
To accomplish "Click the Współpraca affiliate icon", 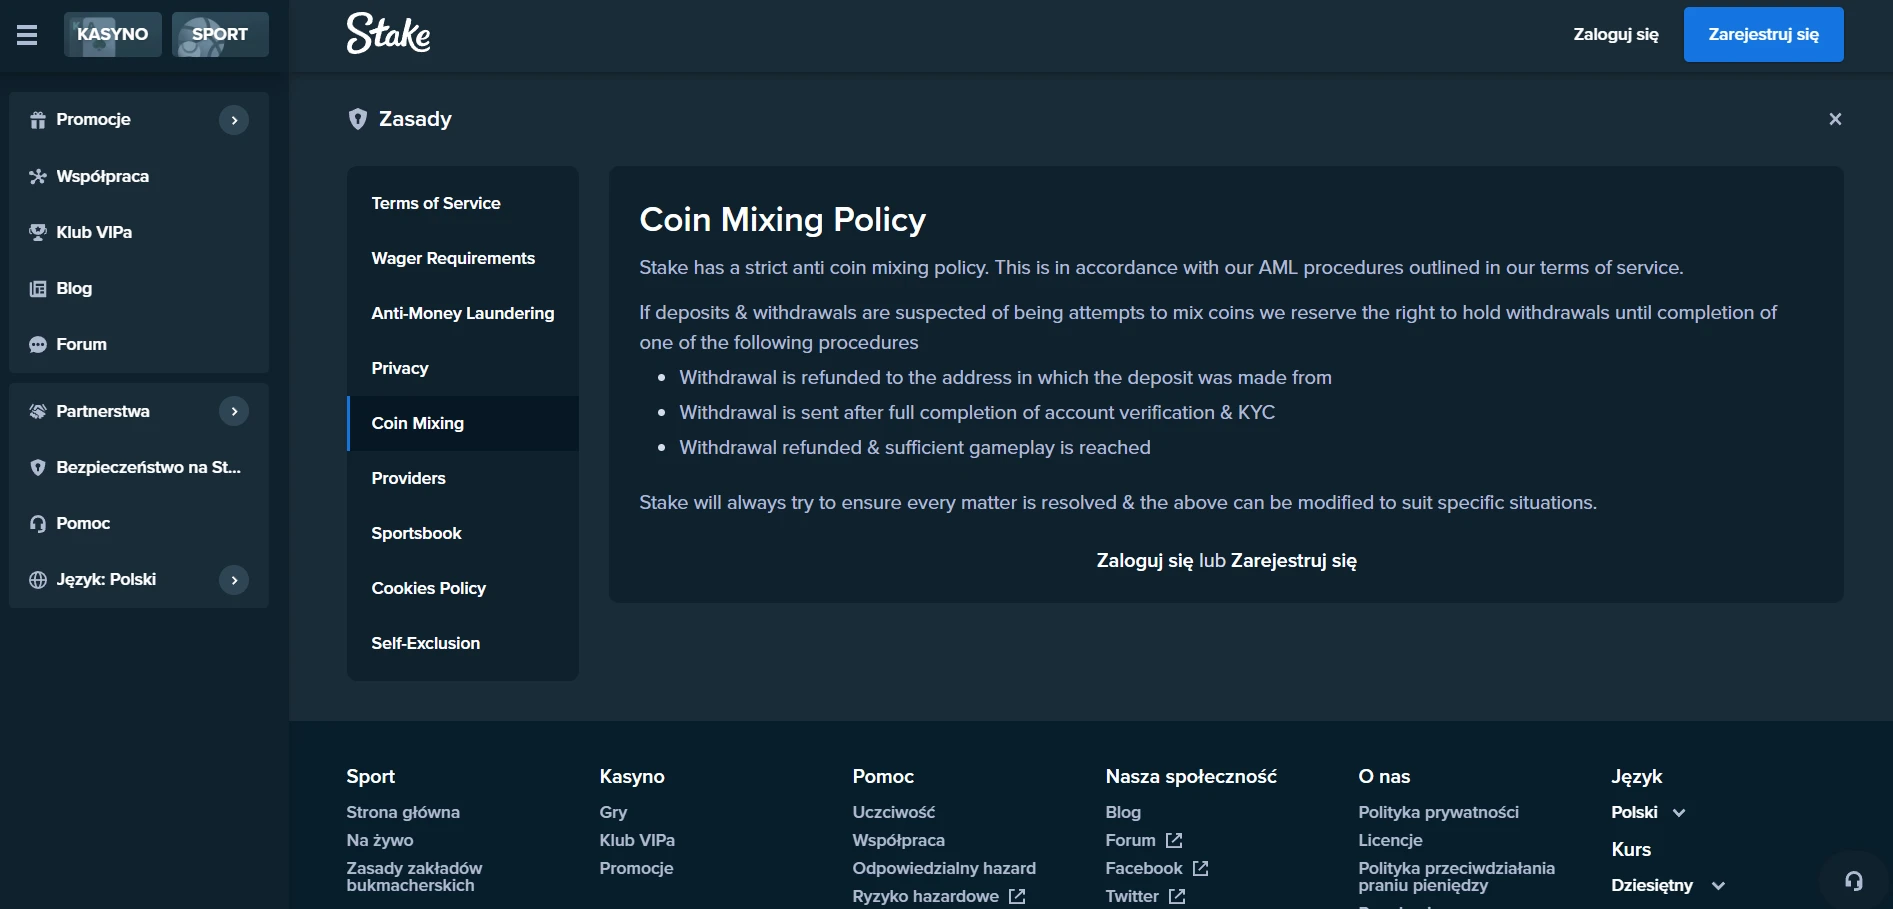I will coord(38,176).
